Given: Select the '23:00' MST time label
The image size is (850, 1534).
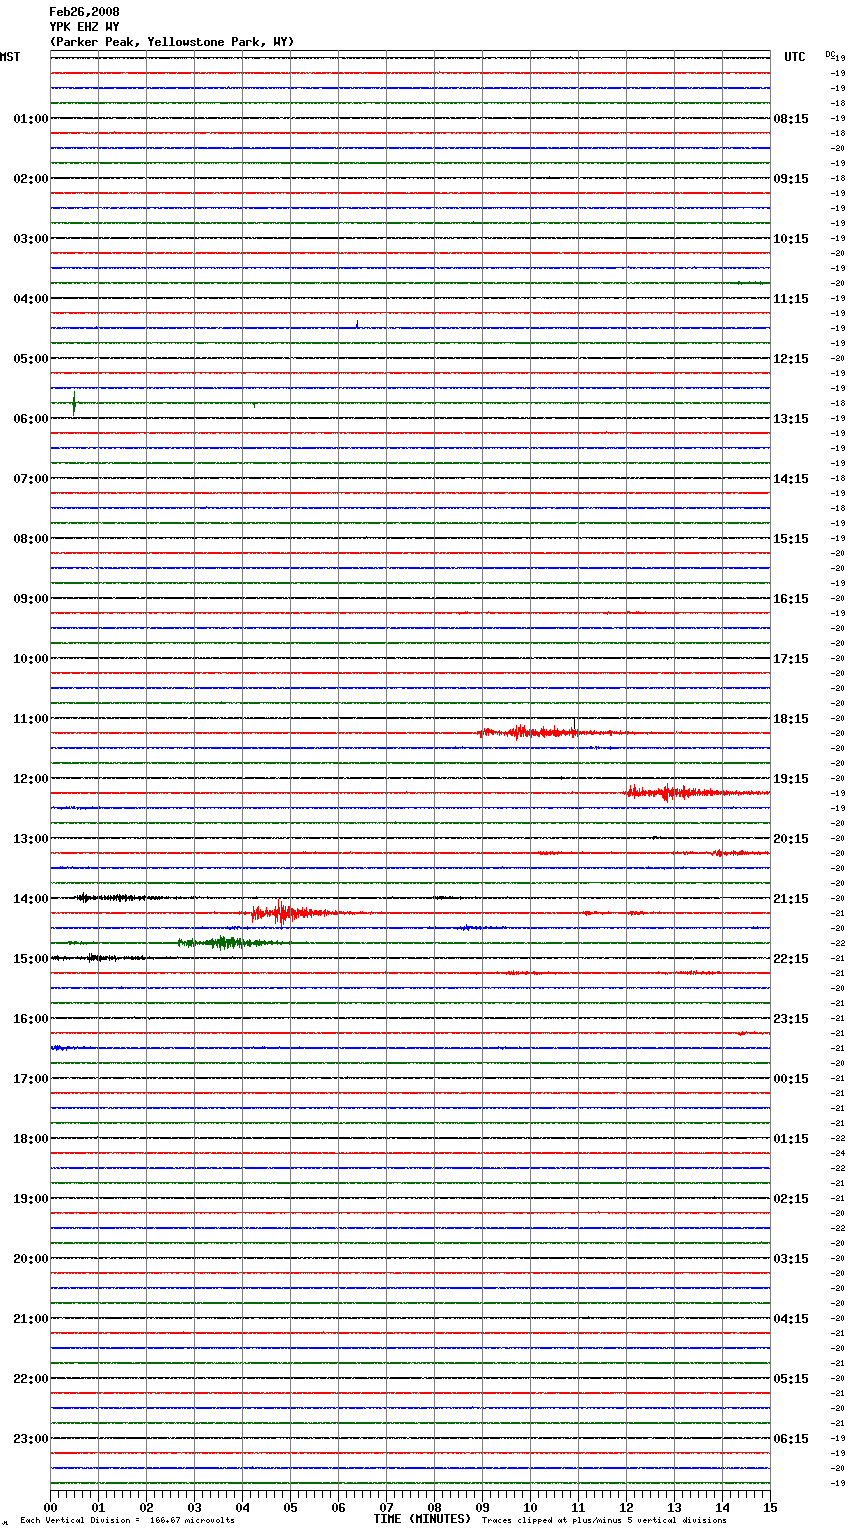Looking at the screenshot, I should [30, 1439].
